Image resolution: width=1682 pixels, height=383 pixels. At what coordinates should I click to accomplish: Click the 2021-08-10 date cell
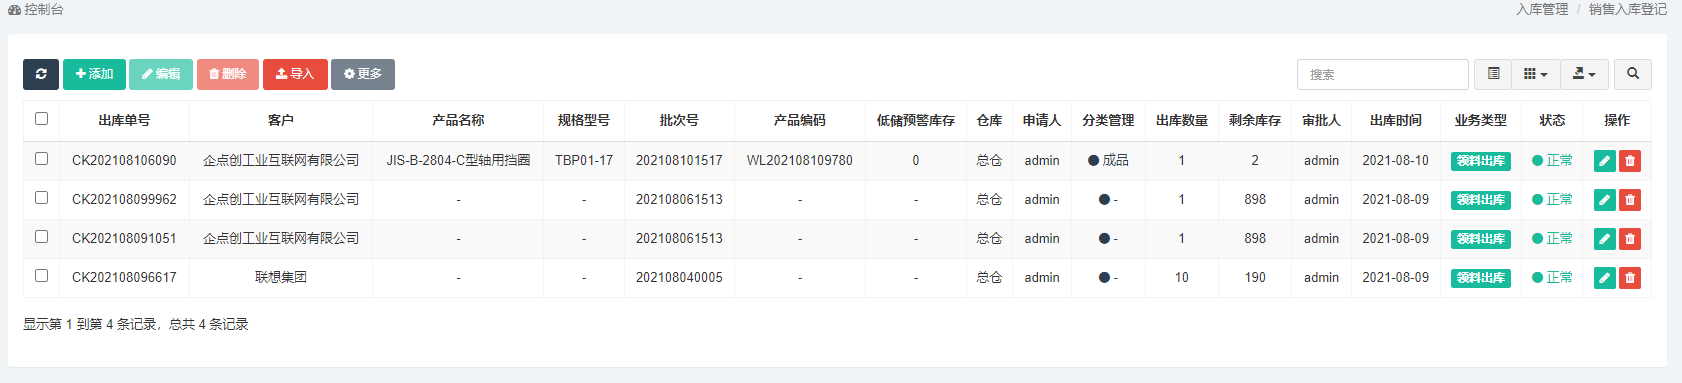point(1396,160)
